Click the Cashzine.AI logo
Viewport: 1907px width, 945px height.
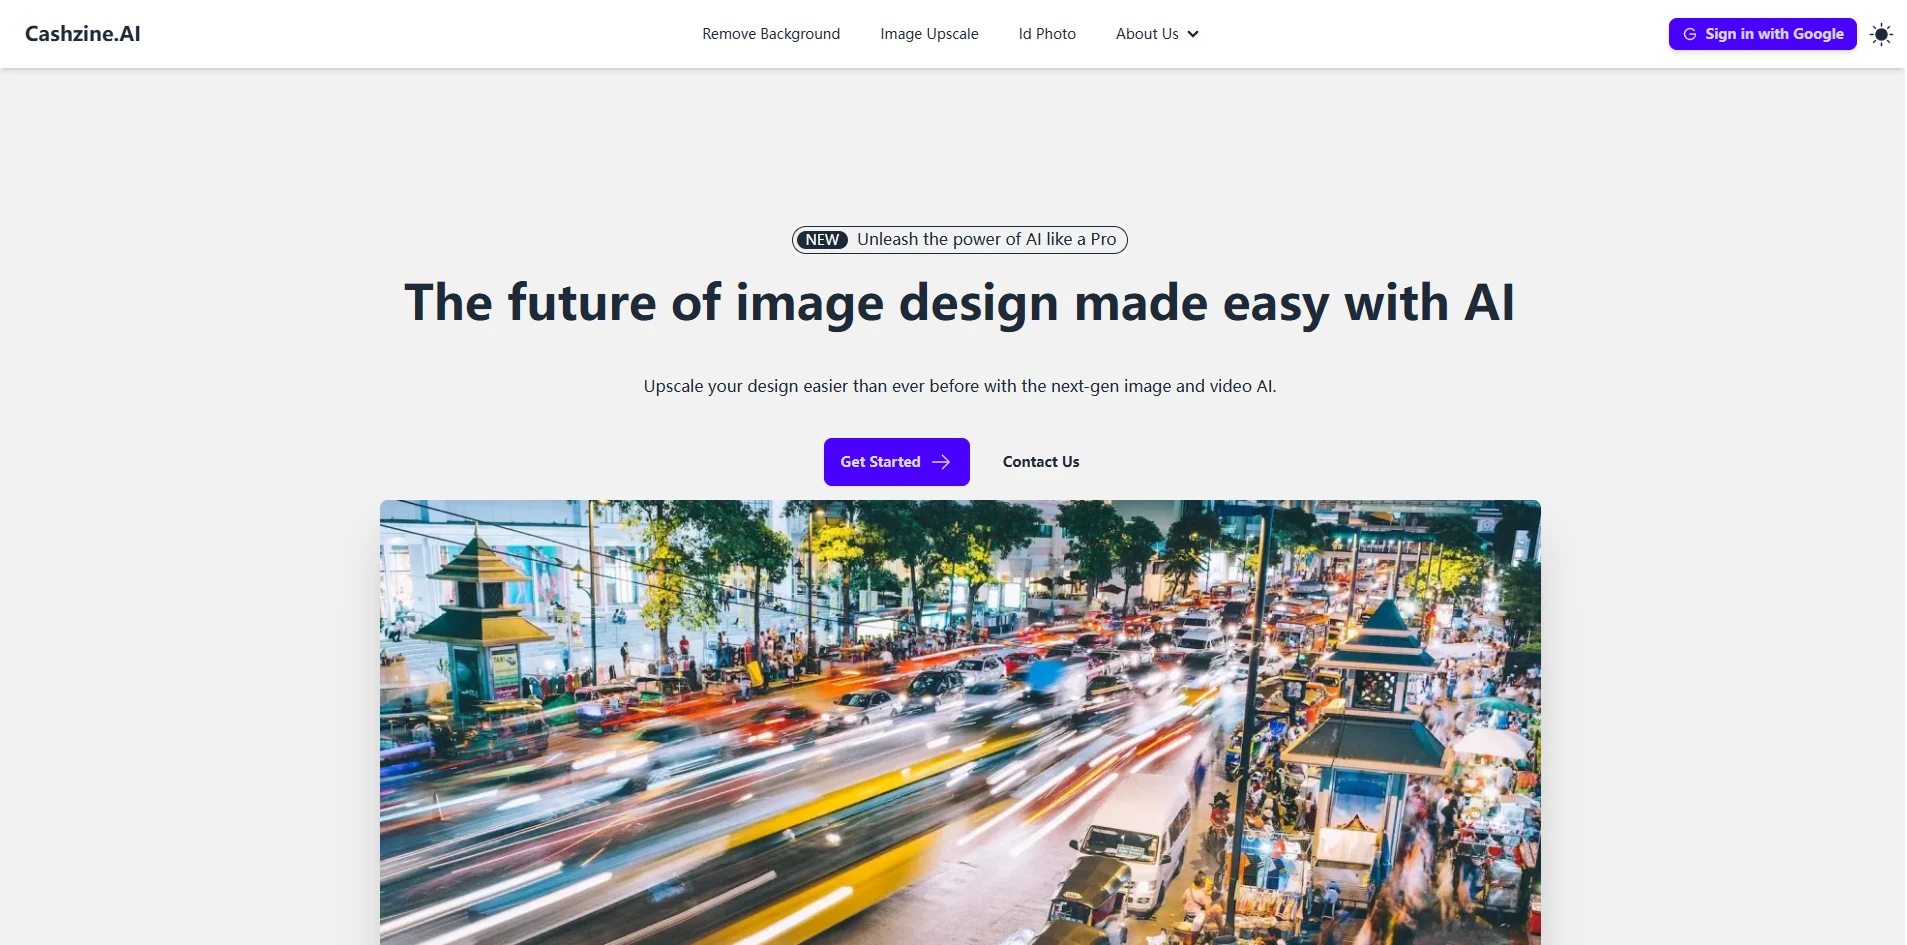pyautogui.click(x=83, y=33)
